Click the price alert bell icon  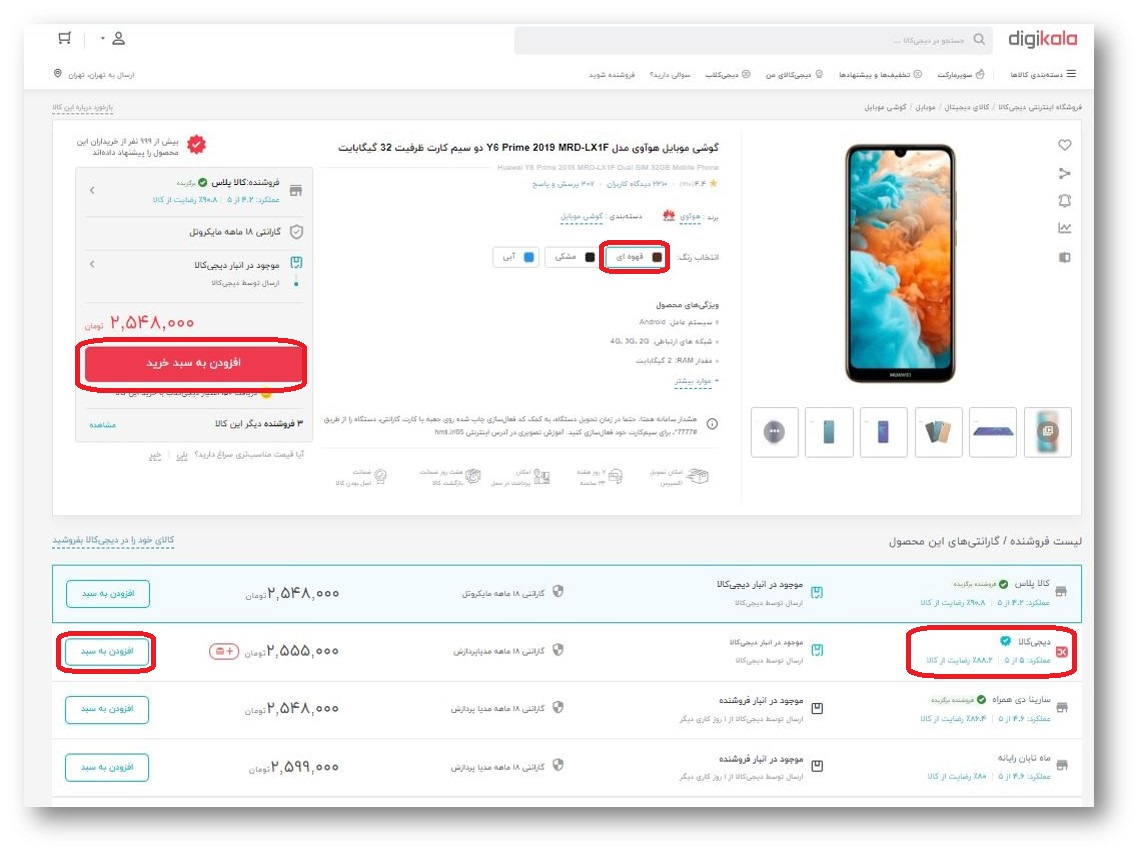coord(1065,201)
